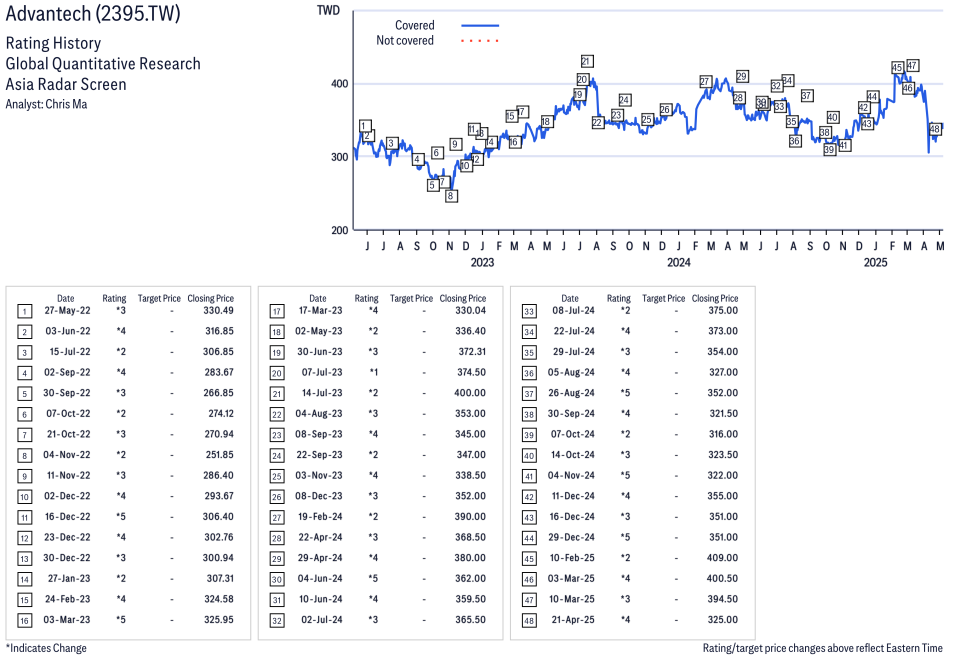The image size is (954, 655).
Task: Click the 2023 year label under the chart
Action: (482, 262)
